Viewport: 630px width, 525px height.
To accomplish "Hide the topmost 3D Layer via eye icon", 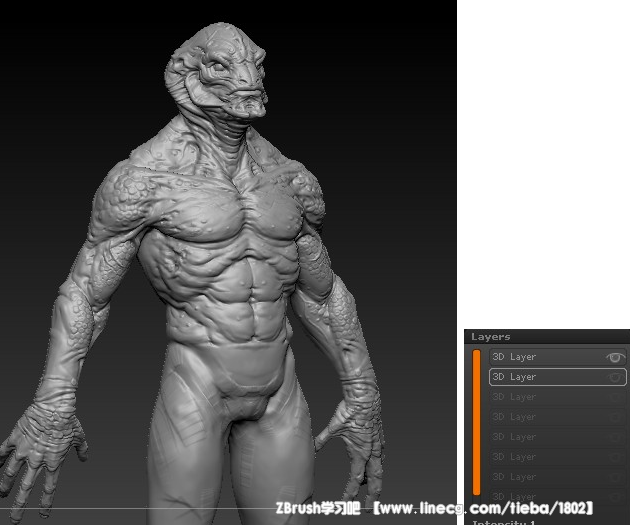I will pos(615,357).
